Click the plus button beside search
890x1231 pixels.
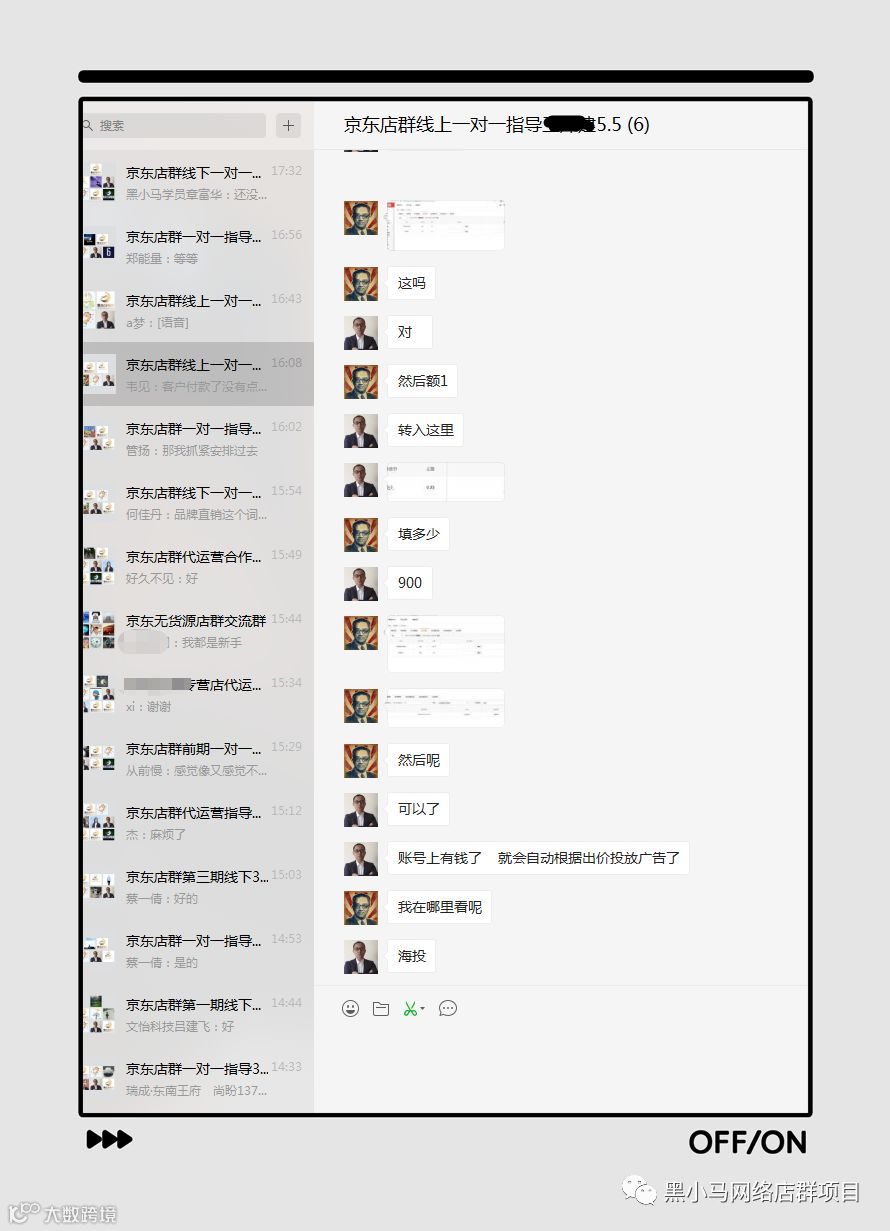point(289,125)
